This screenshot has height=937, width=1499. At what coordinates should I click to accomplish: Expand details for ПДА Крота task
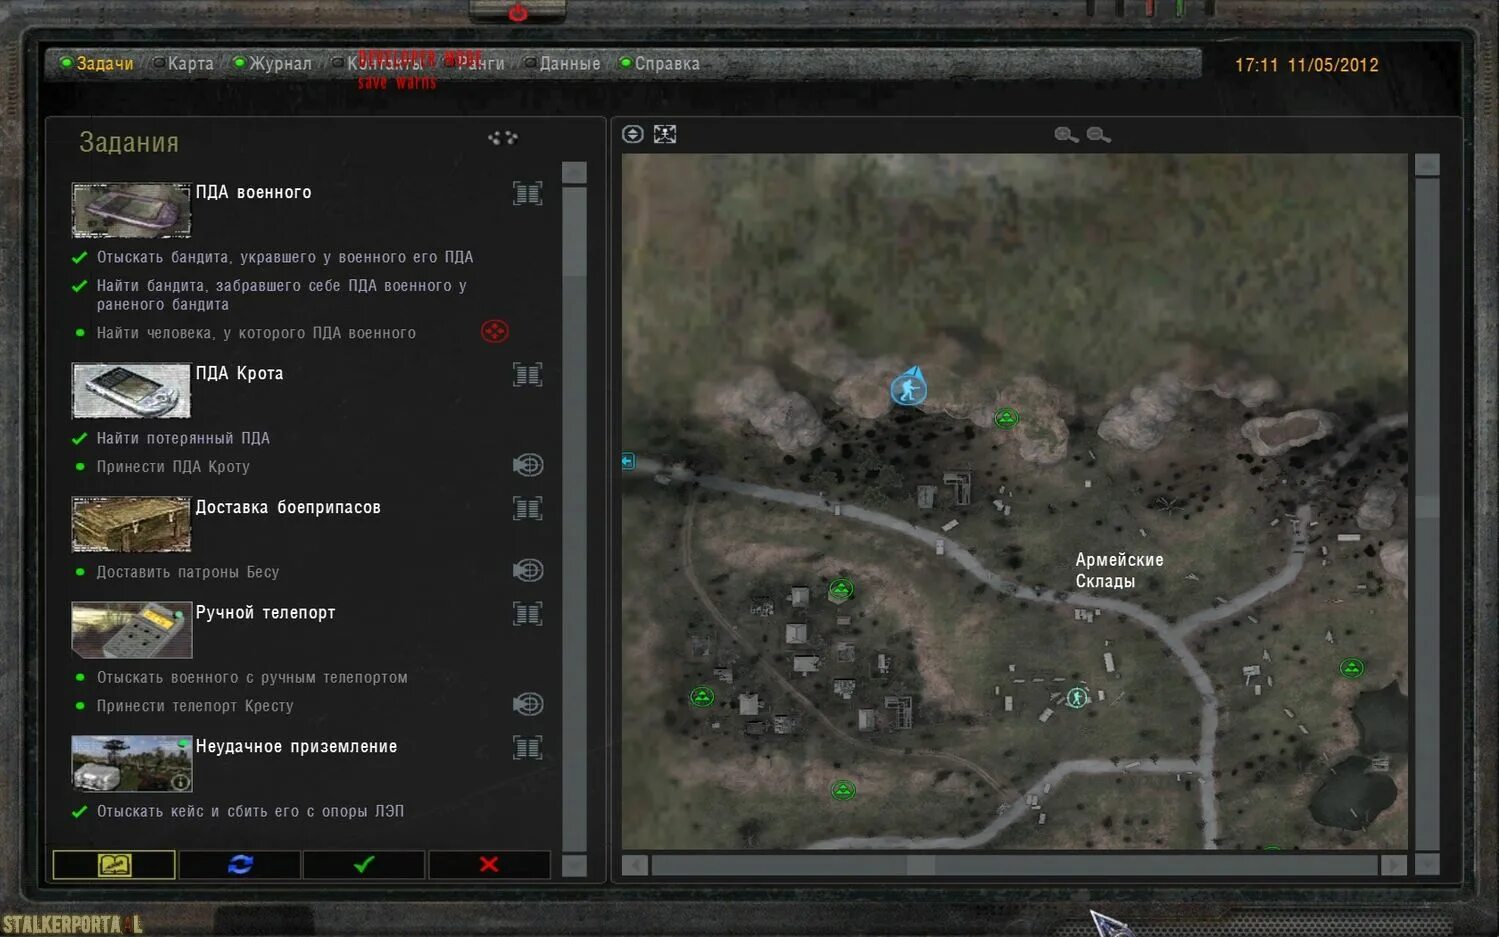pyautogui.click(x=528, y=374)
